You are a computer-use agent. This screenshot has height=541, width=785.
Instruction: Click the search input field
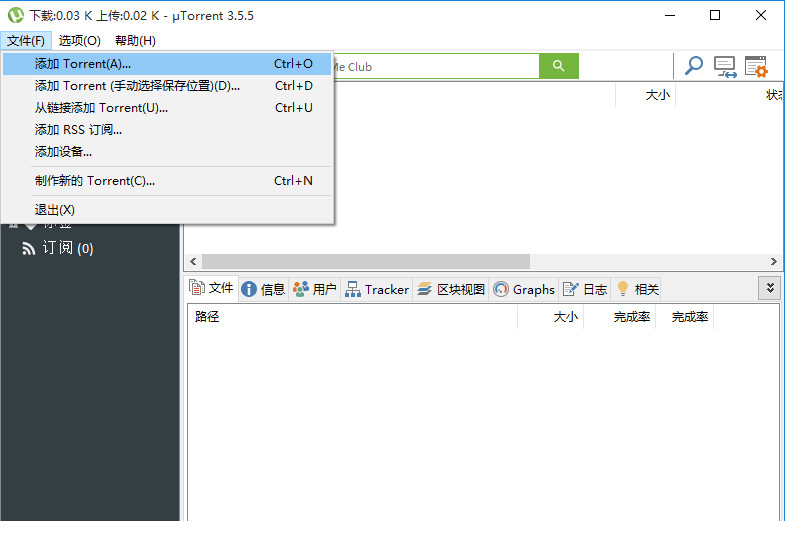(436, 66)
